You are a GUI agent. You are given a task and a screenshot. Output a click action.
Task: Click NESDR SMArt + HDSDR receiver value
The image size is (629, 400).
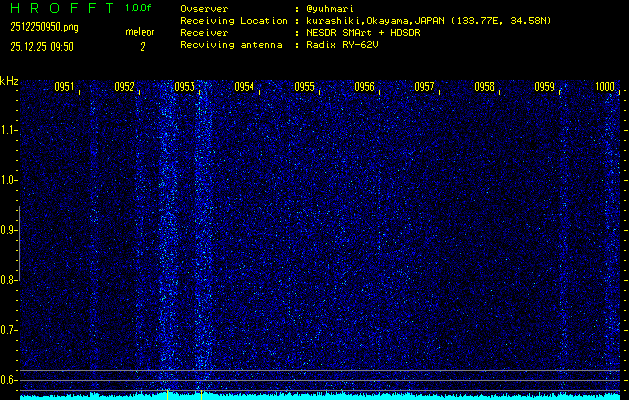click(363, 33)
